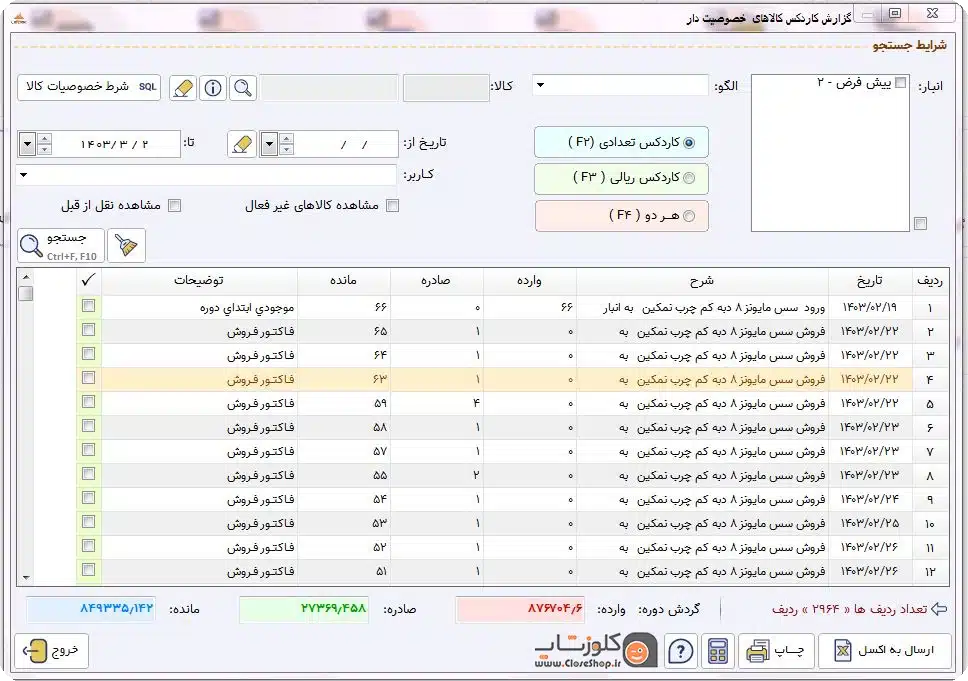Tick checkbox of row ۱ موجودی ابتدای دوره
This screenshot has width=968, height=681.
point(88,306)
